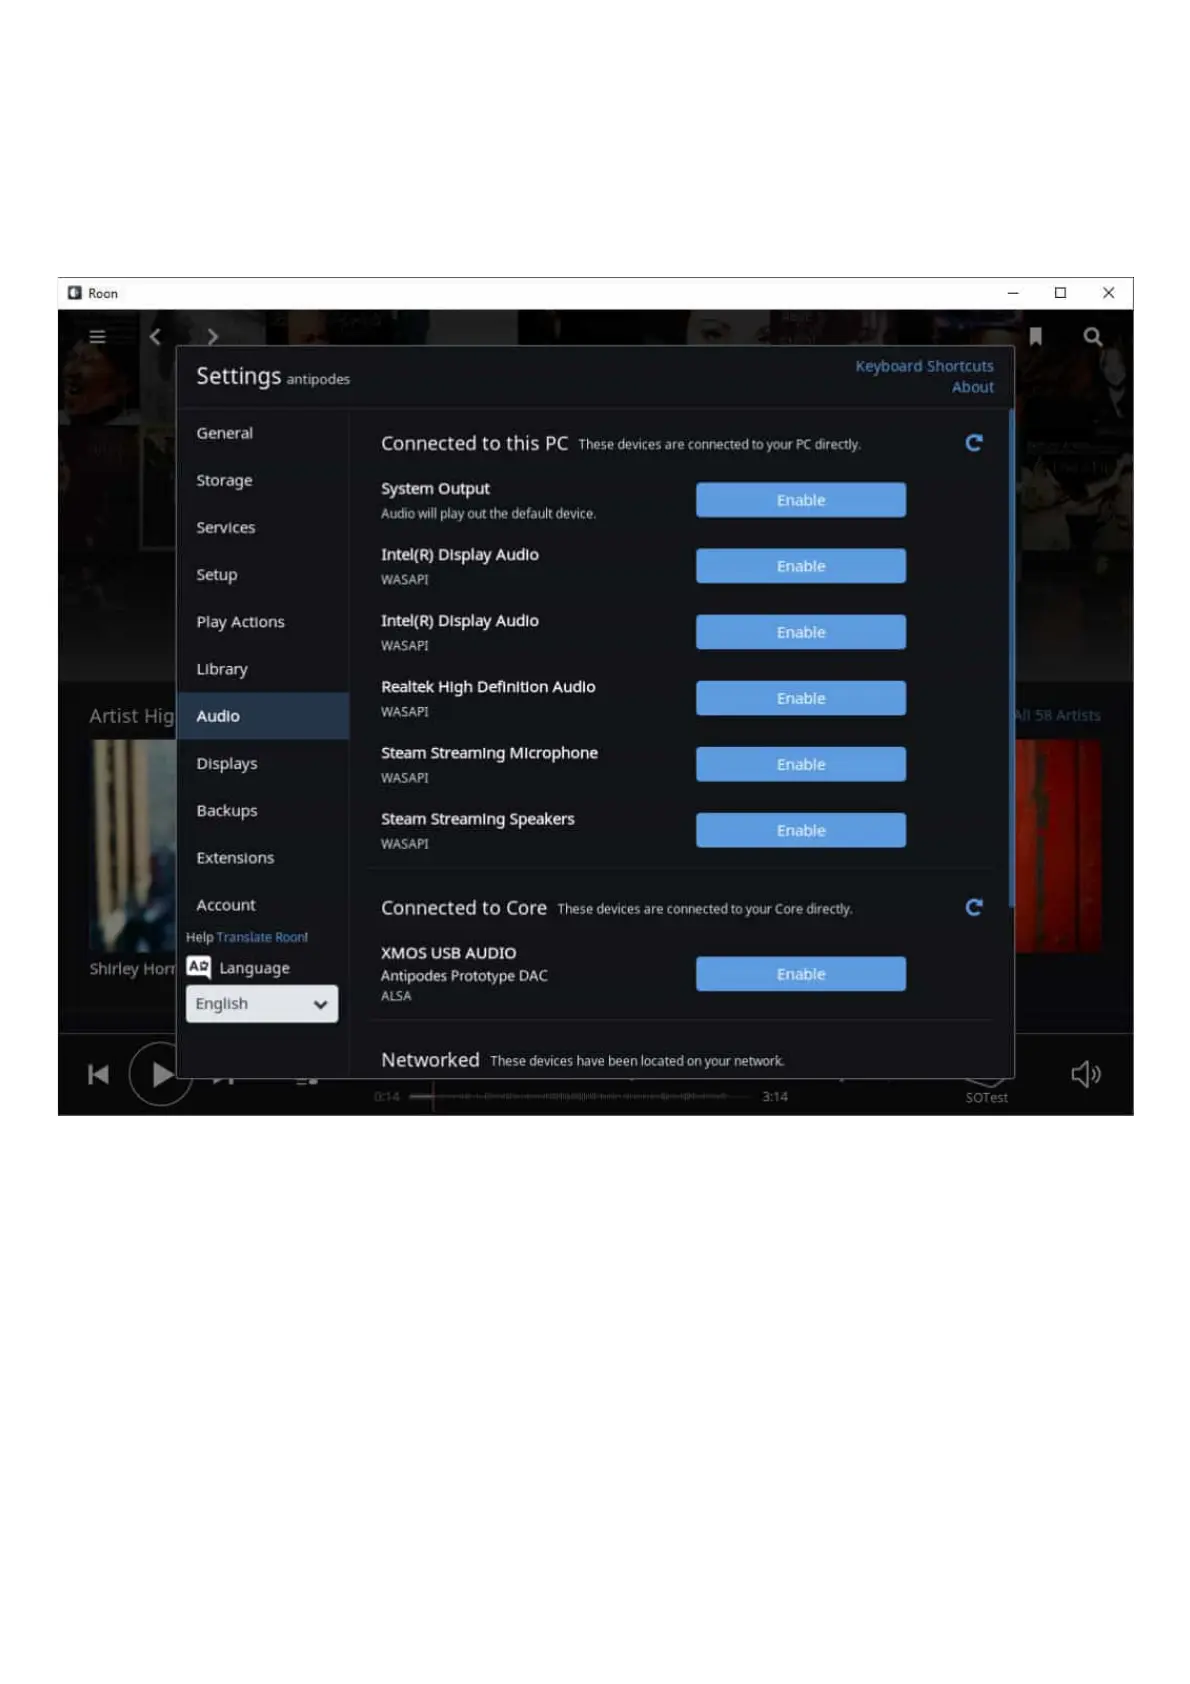Start playback with the play button

pos(161,1074)
